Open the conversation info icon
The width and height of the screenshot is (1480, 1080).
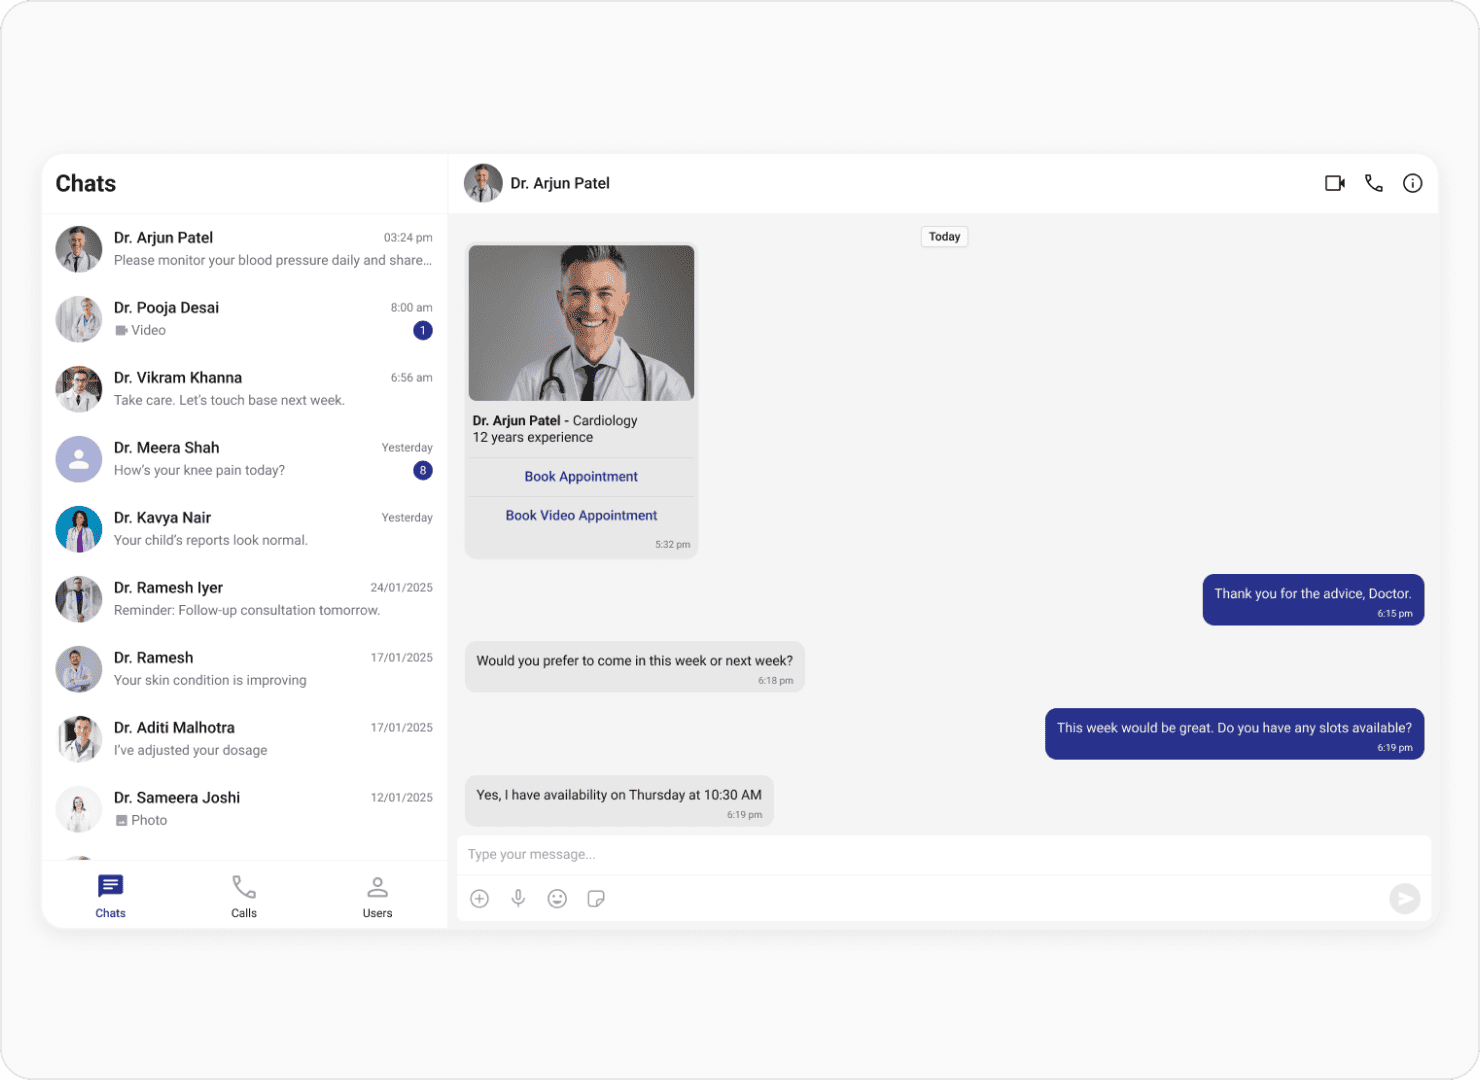(x=1412, y=183)
